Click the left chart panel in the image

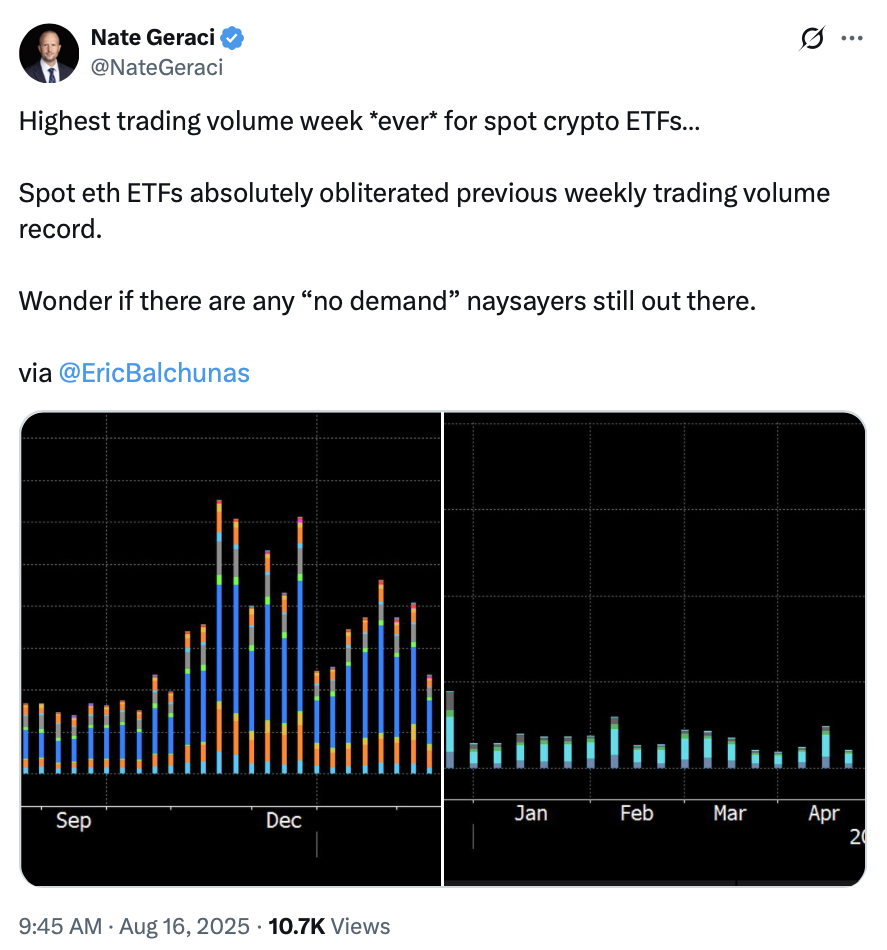230,650
